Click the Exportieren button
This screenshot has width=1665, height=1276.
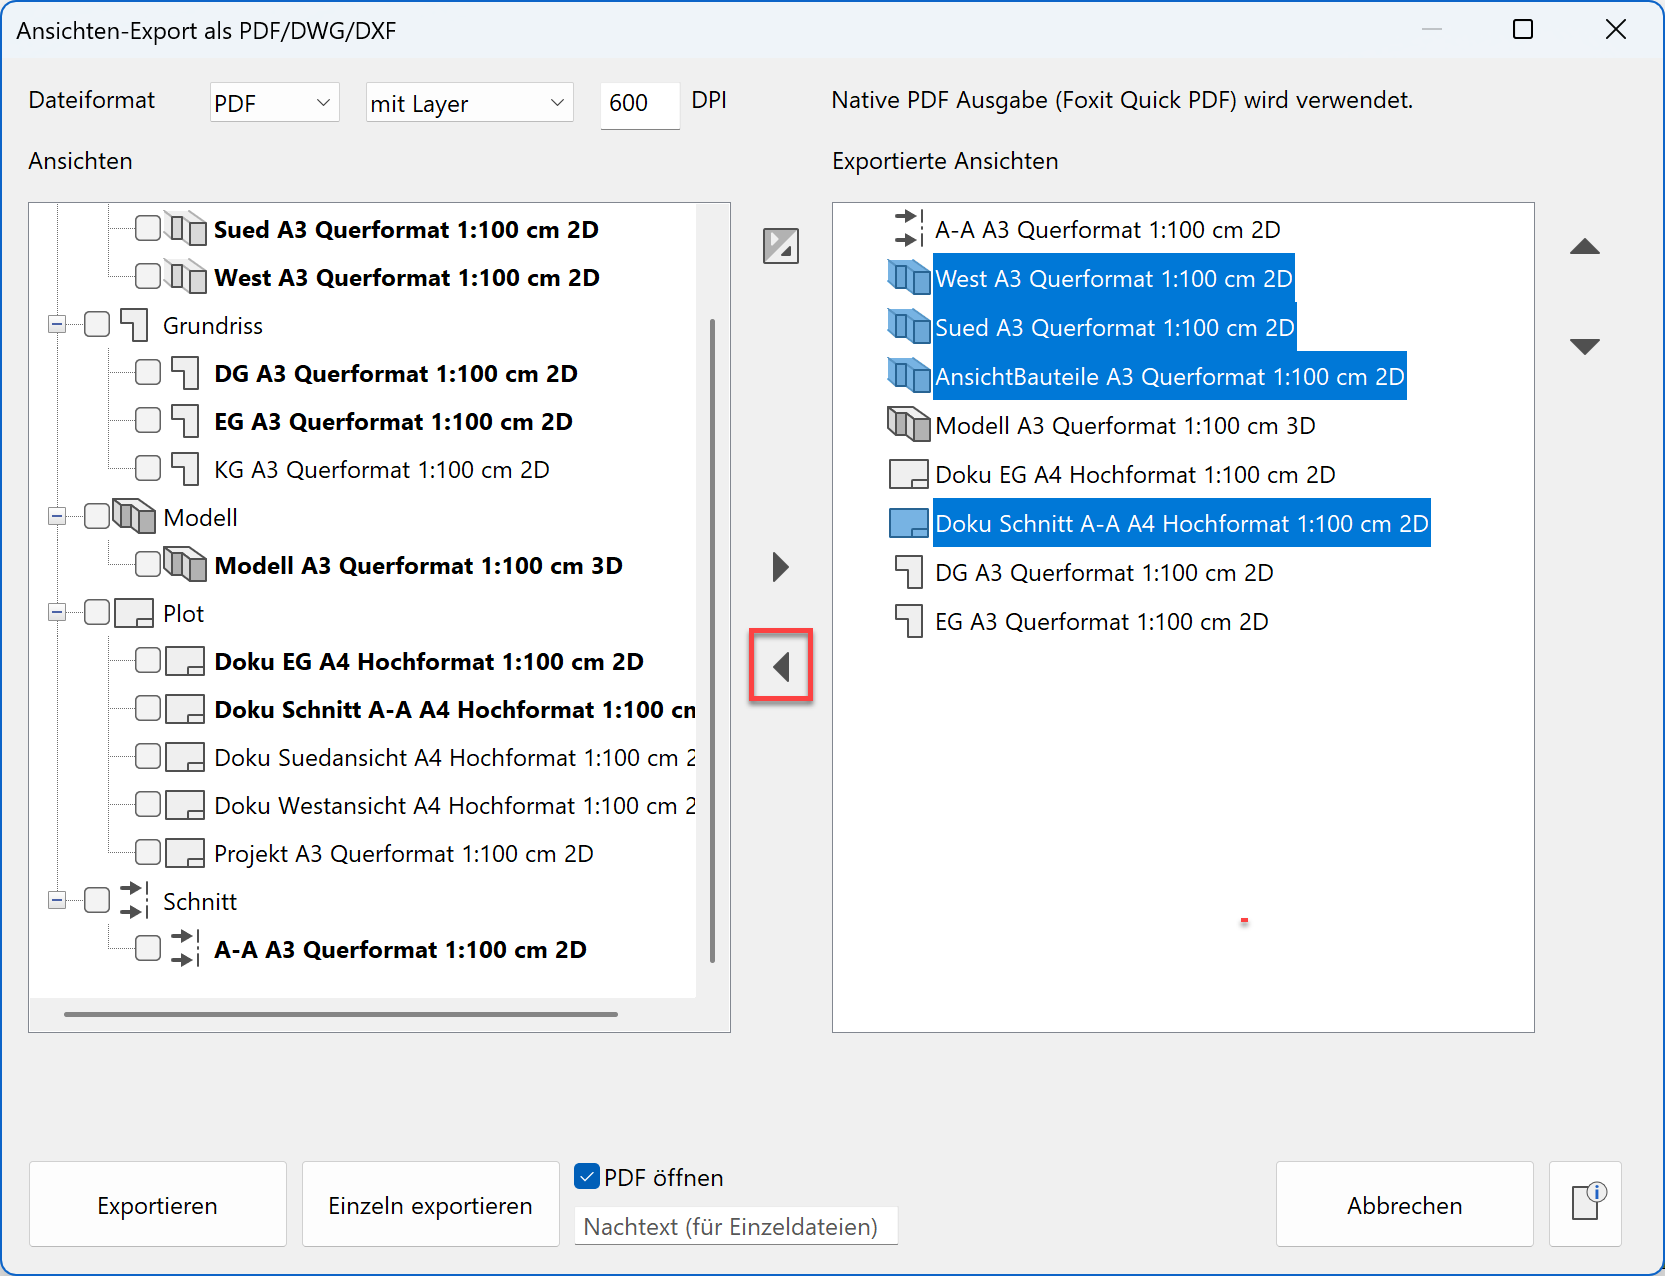coord(157,1204)
